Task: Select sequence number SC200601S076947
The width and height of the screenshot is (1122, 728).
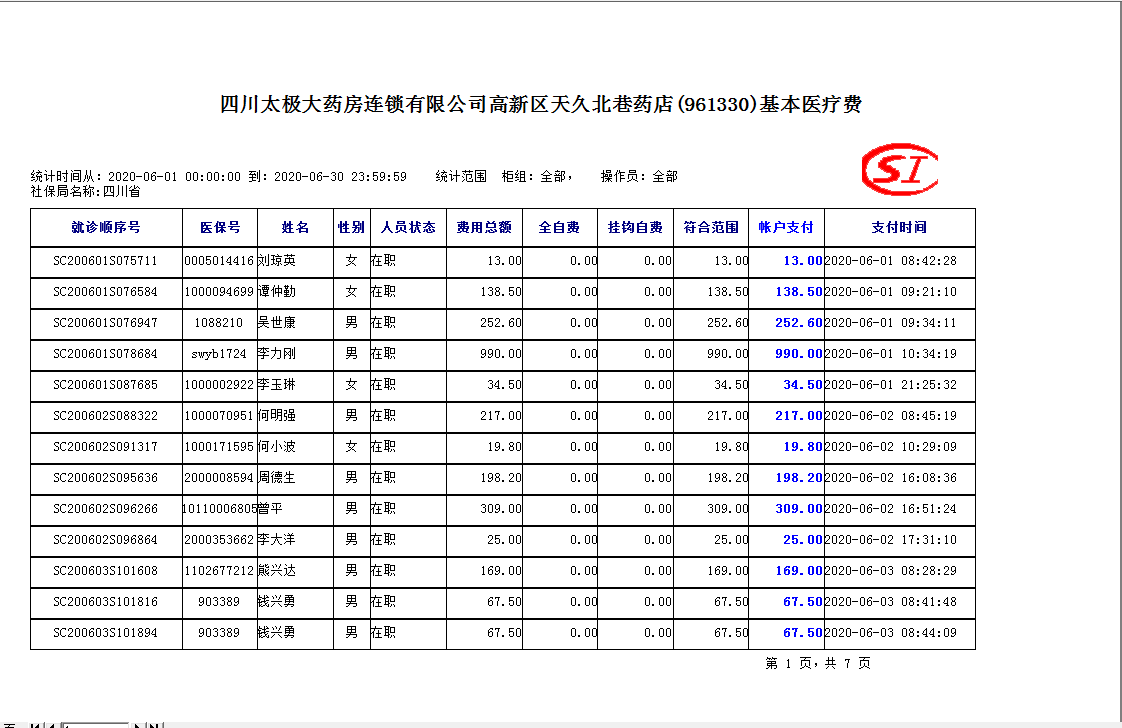Action: pyautogui.click(x=105, y=323)
